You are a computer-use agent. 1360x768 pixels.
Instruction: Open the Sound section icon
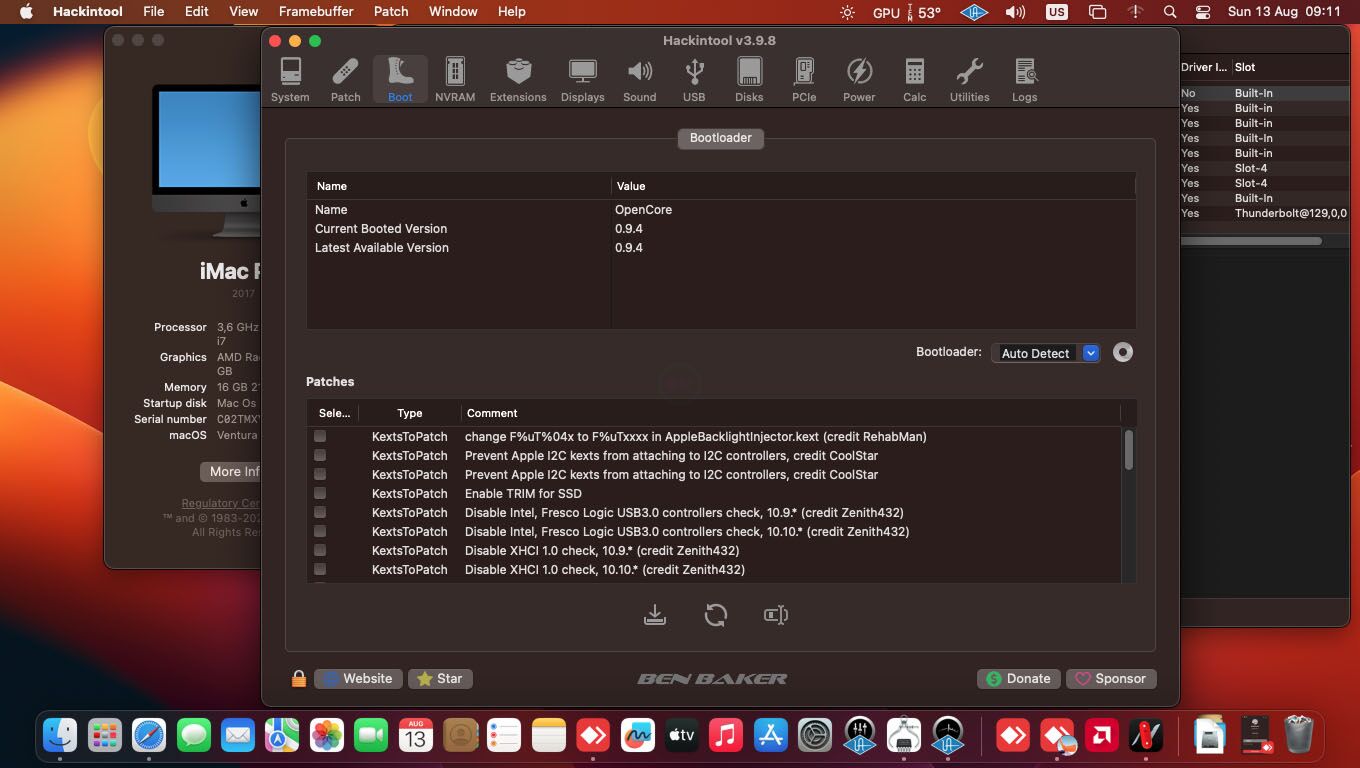pyautogui.click(x=639, y=78)
